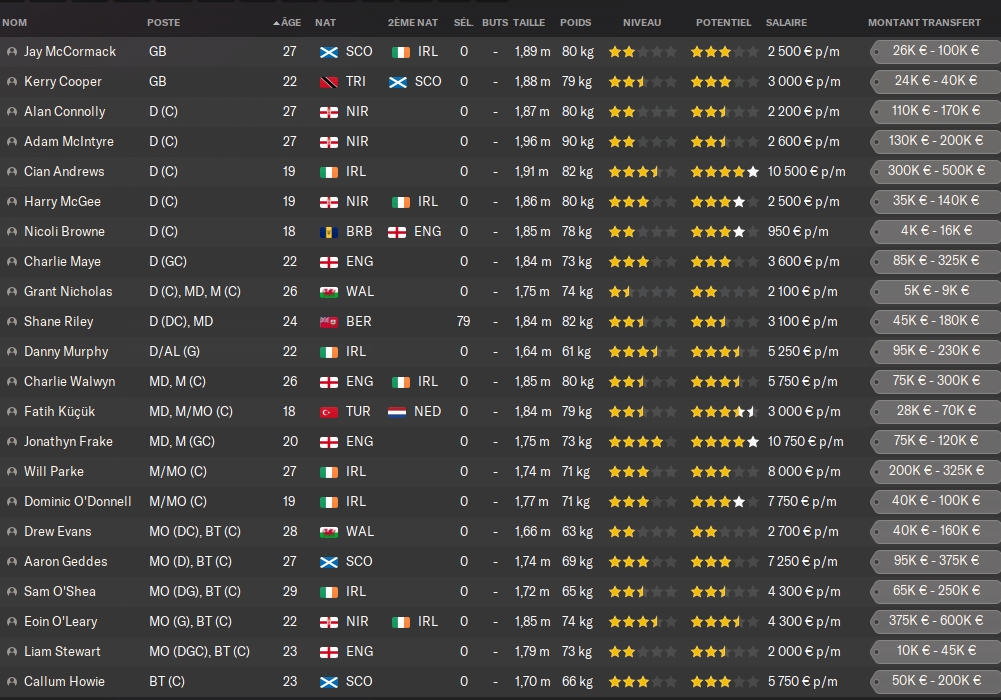1001x700 pixels.
Task: Click the person icon beside Jay McCormack
Action: [11, 52]
